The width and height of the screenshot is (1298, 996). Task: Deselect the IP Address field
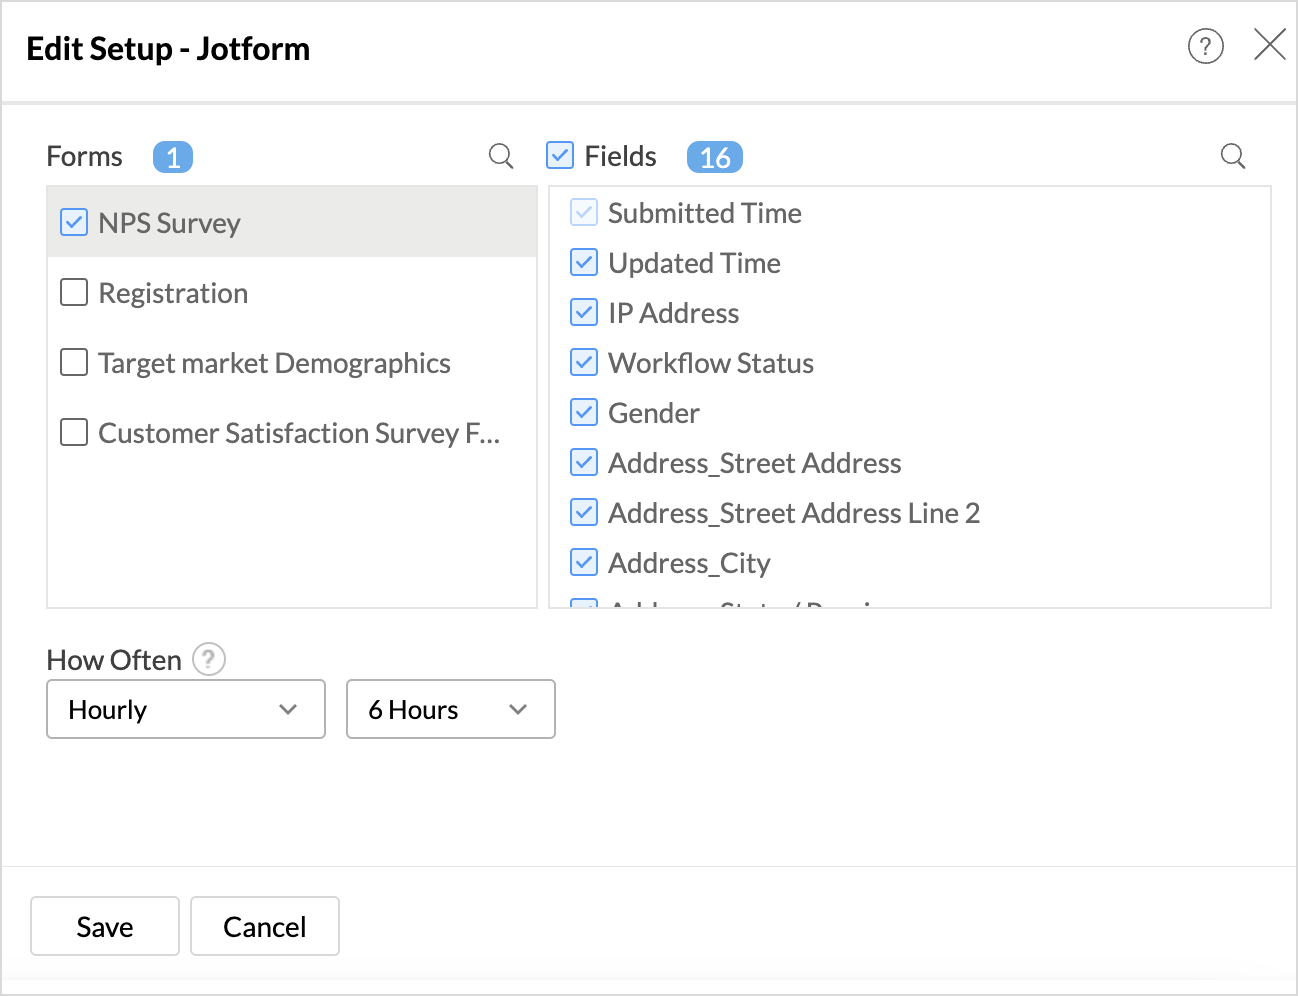(584, 313)
